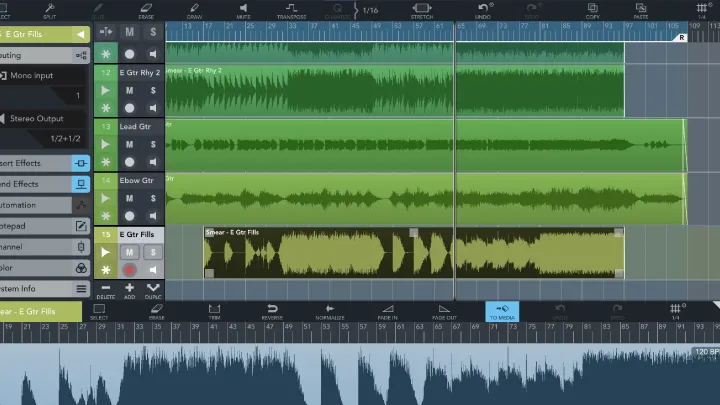Open the quantize 1/16 grid dropdown
Screen dimensions: 720x405
tap(370, 10)
